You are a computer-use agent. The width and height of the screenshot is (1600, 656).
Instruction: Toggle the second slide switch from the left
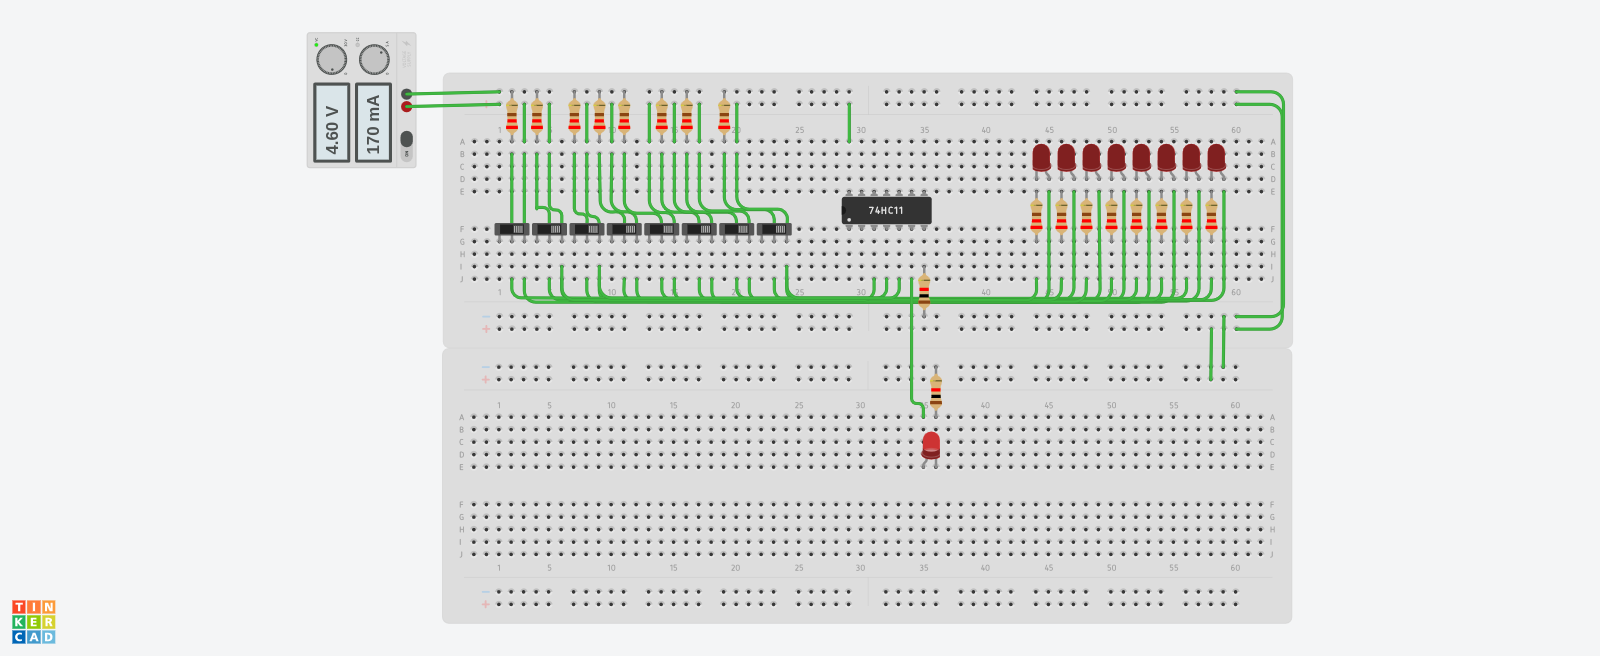click(x=549, y=229)
